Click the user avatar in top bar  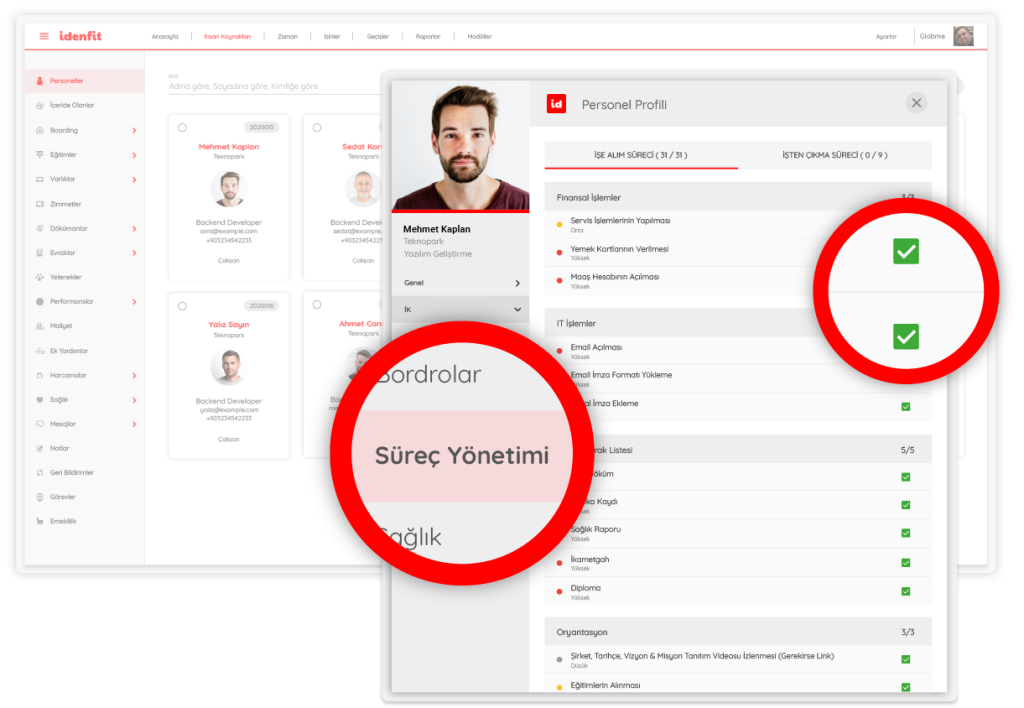(x=963, y=36)
